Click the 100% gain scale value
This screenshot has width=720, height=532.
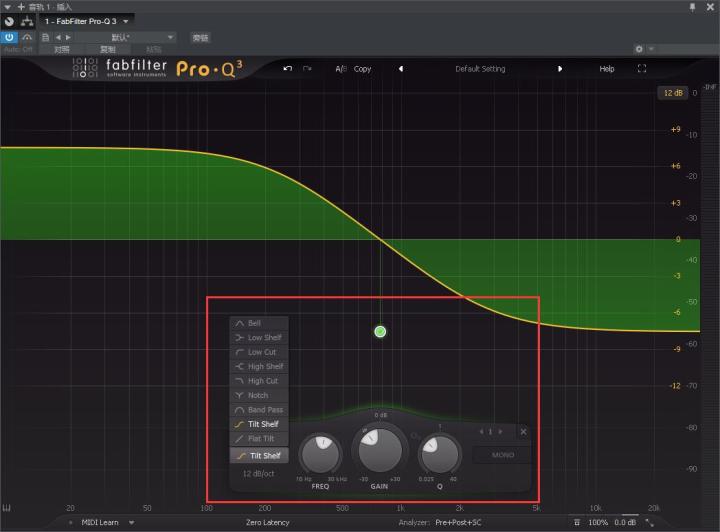click(x=598, y=522)
